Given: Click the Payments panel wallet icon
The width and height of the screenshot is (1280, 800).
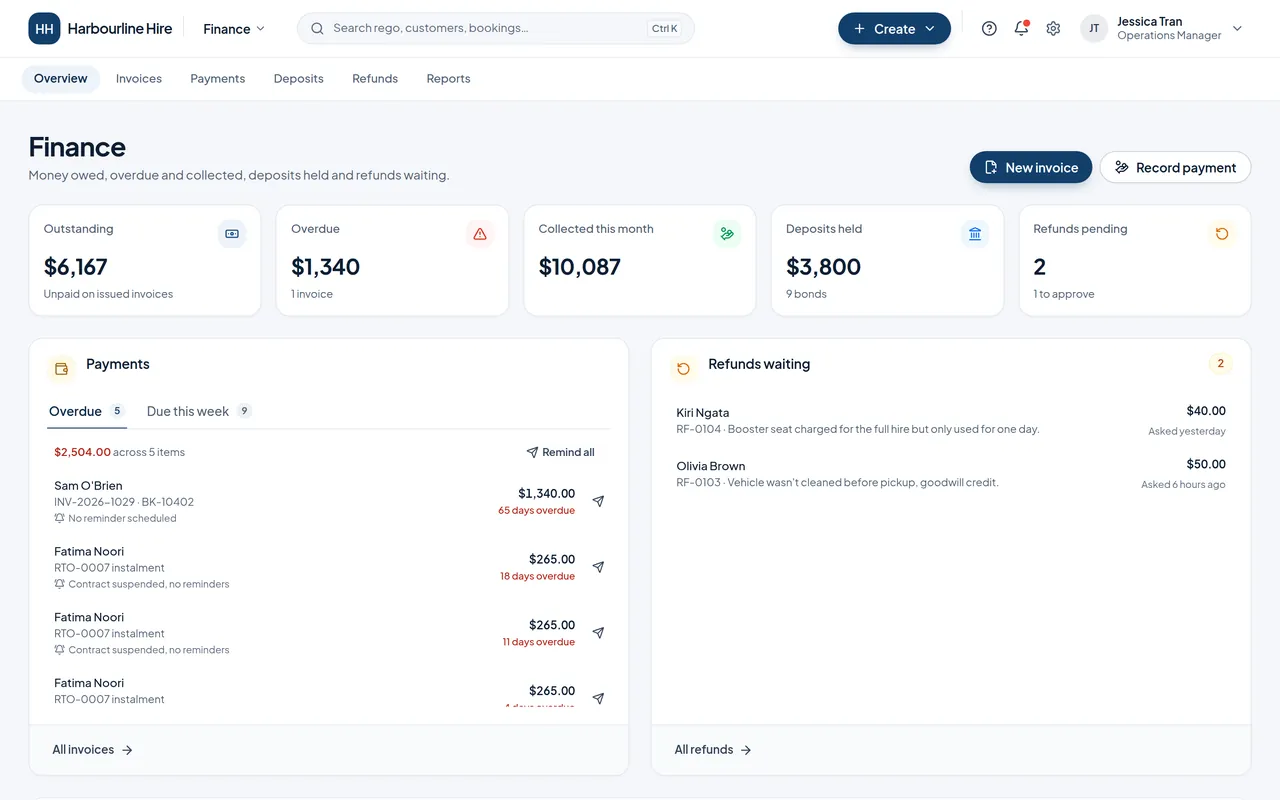Looking at the screenshot, I should [x=61, y=369].
